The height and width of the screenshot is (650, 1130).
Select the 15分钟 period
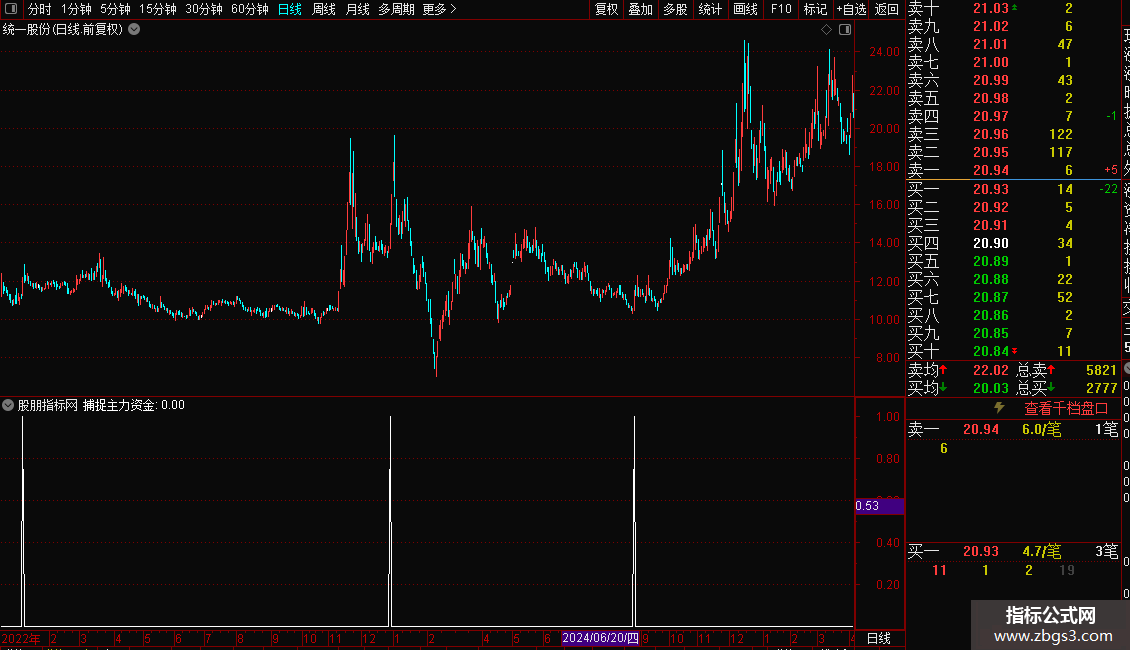pyautogui.click(x=158, y=9)
